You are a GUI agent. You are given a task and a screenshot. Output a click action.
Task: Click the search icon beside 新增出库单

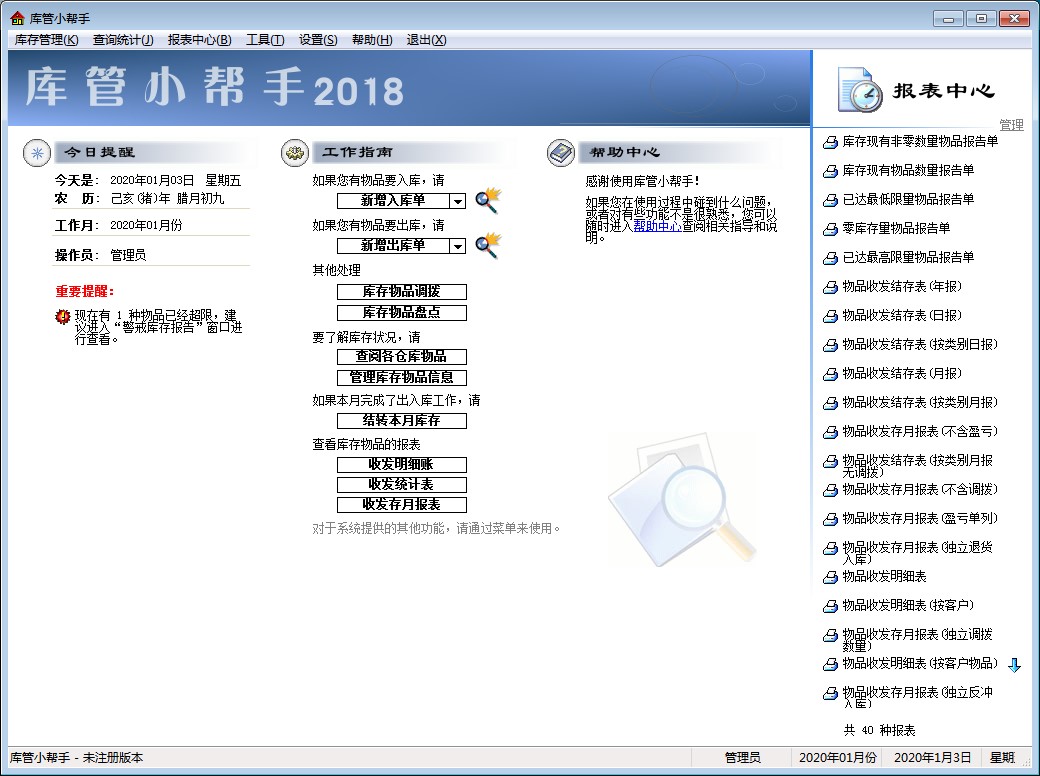click(487, 245)
